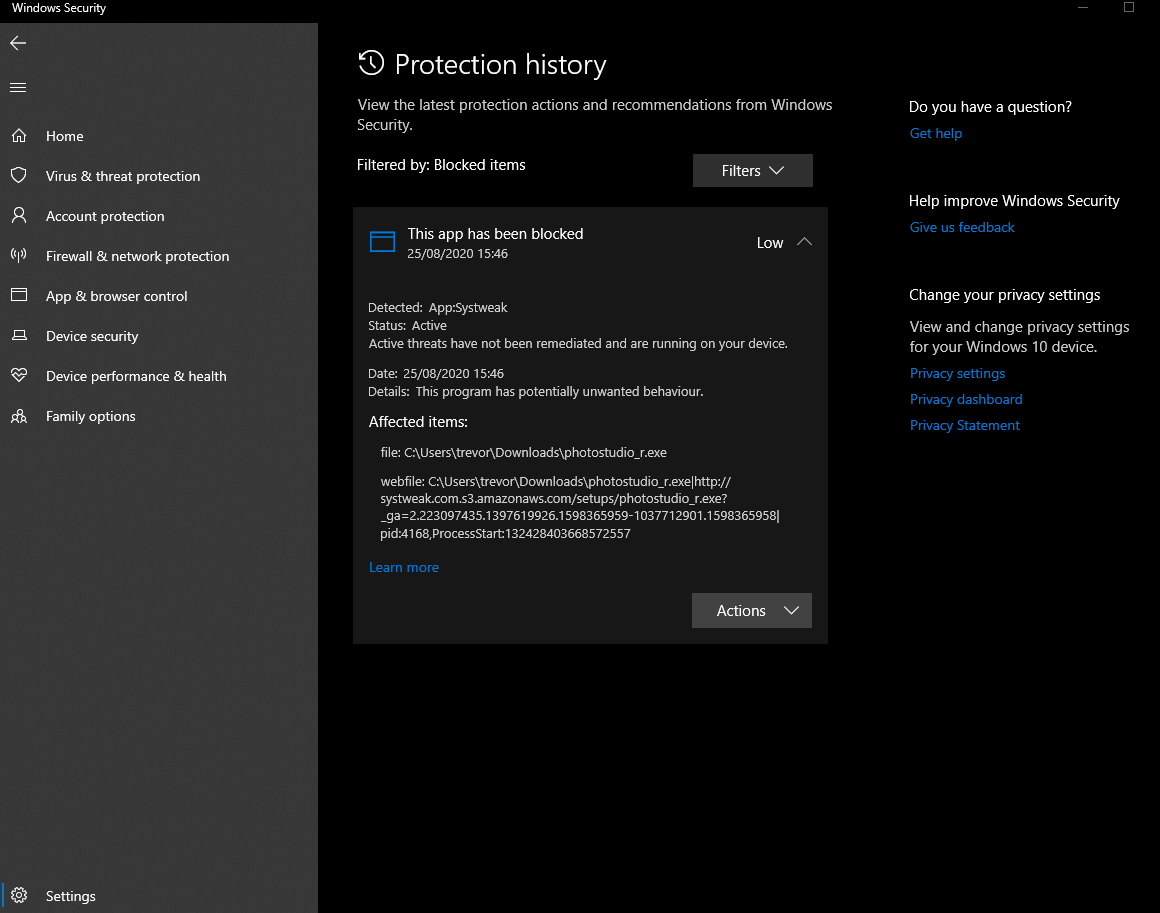Click the Account protection person icon
The width and height of the screenshot is (1160, 913).
[19, 215]
